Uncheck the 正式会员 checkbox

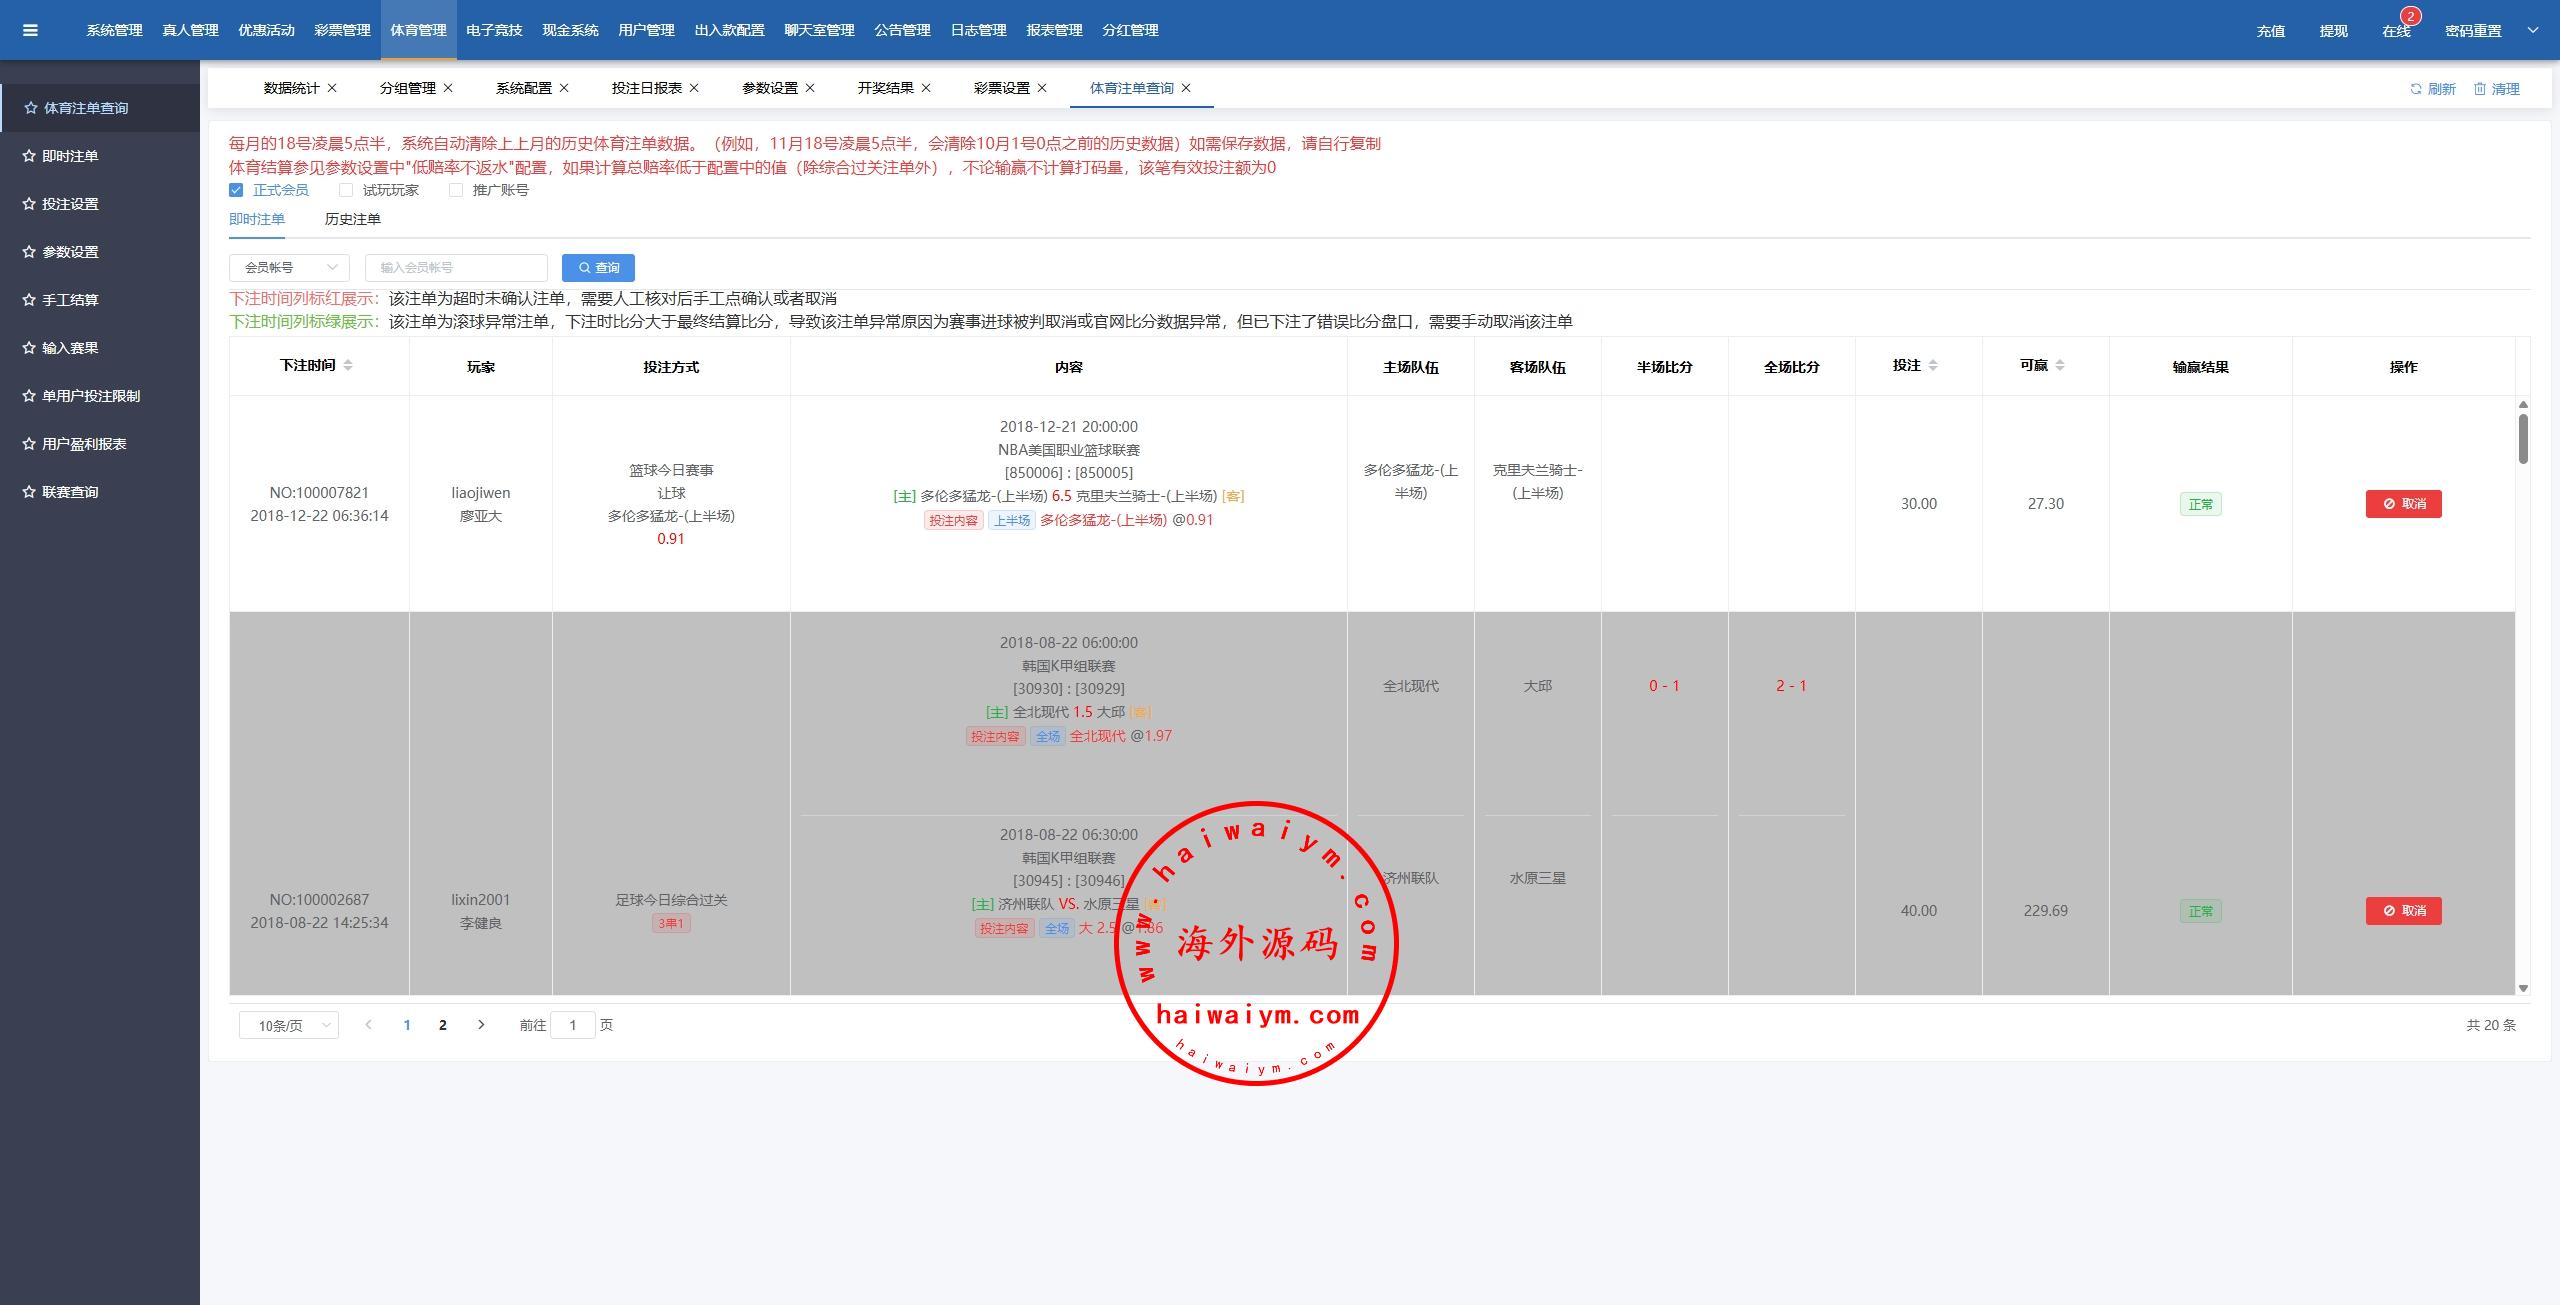[236, 190]
